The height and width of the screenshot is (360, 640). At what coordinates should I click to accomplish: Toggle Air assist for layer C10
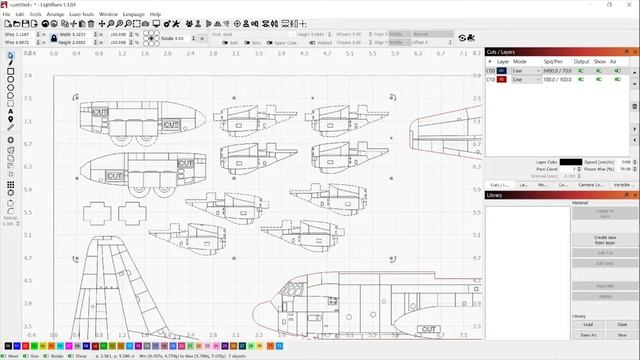618,79
